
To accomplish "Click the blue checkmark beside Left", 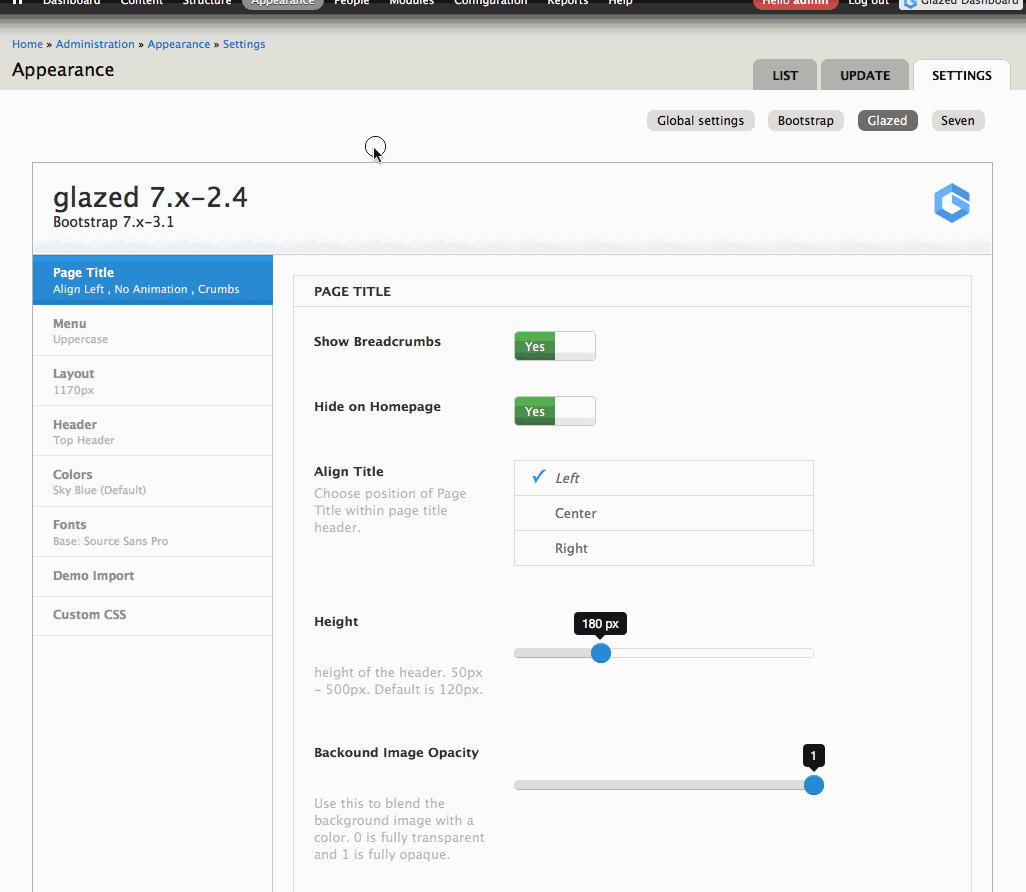I will pos(539,477).
